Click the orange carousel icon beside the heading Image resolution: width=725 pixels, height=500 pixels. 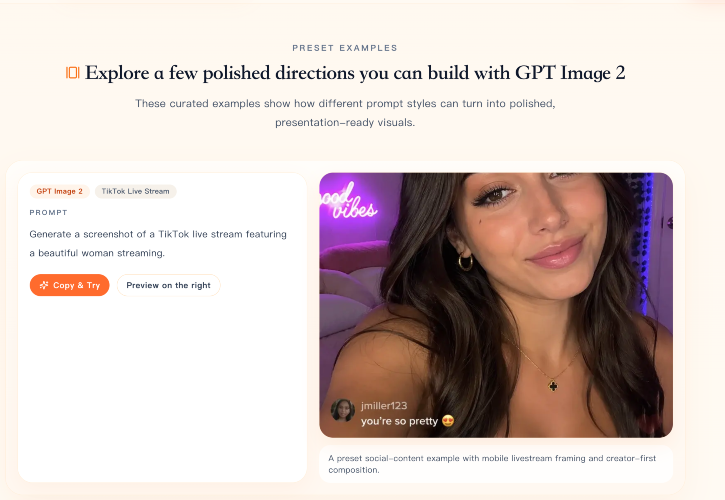pyautogui.click(x=73, y=73)
